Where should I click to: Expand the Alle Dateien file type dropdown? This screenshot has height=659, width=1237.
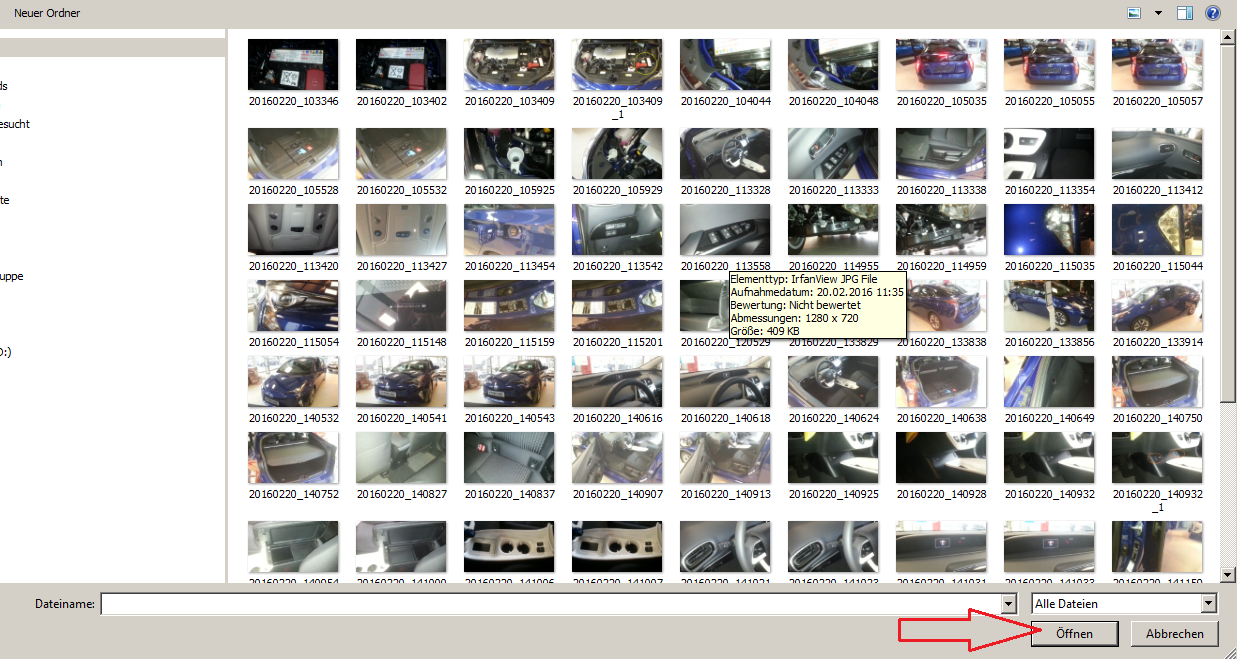[x=1208, y=603]
